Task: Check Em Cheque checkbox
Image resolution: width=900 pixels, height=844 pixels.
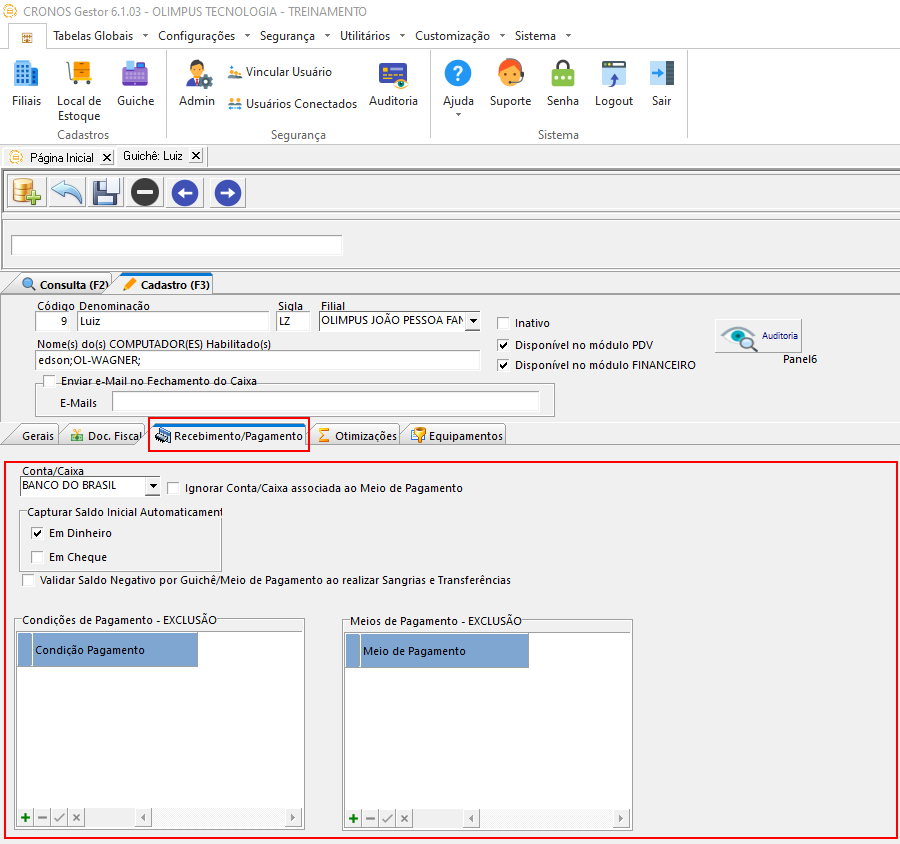Action: (37, 557)
